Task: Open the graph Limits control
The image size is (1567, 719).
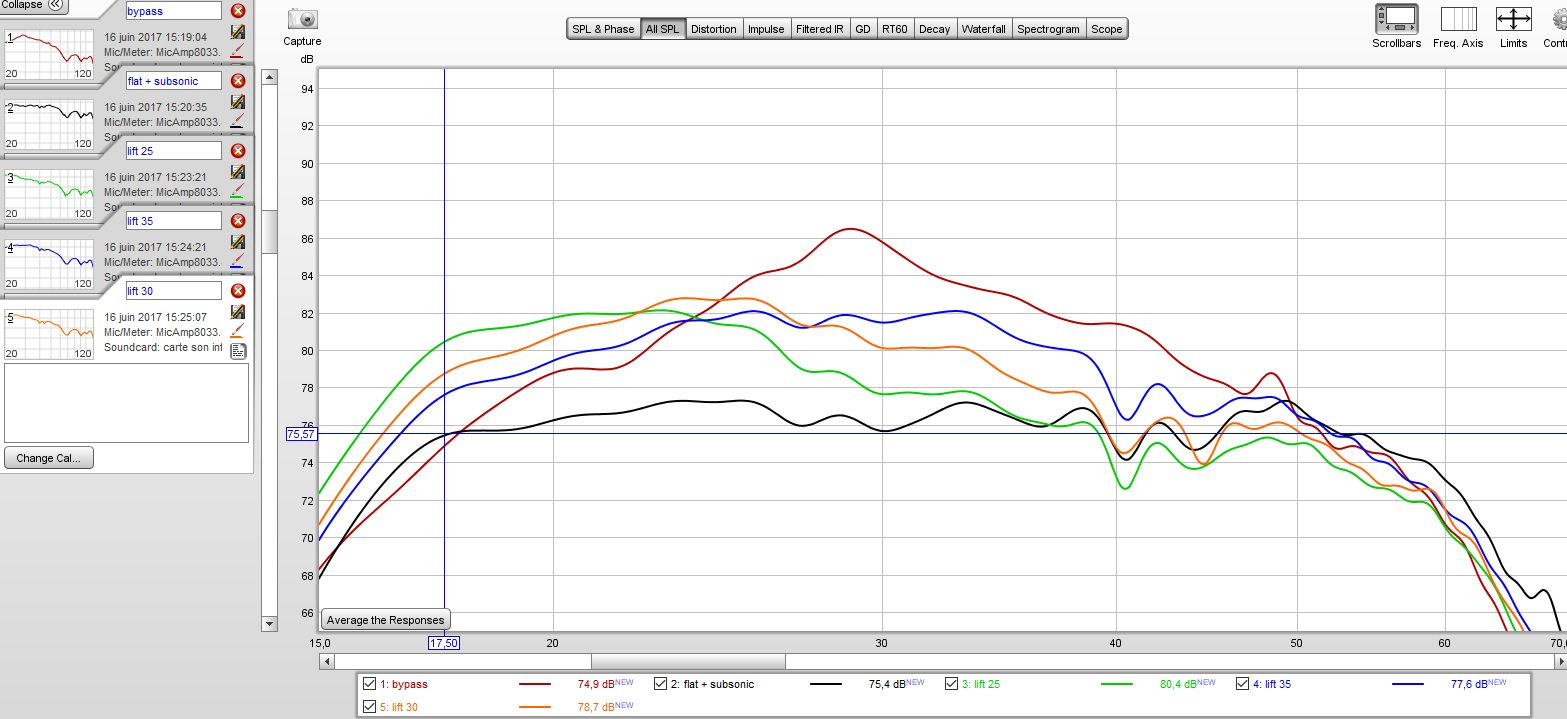Action: [x=1513, y=19]
